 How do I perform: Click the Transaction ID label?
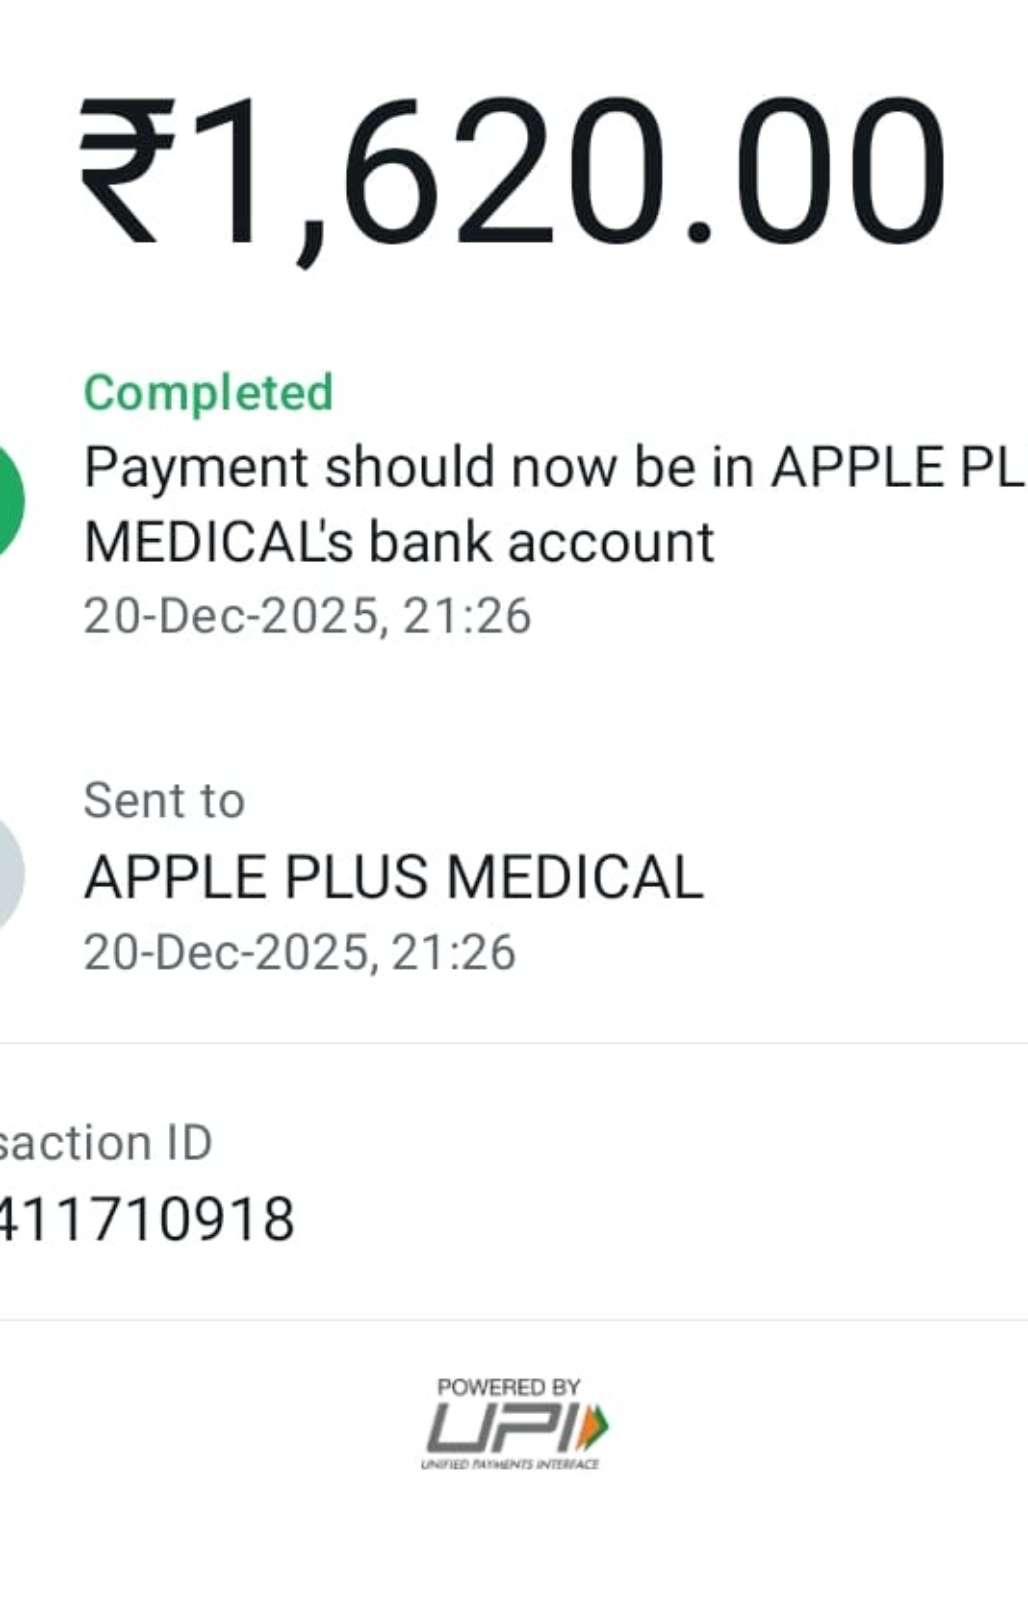[105, 1142]
